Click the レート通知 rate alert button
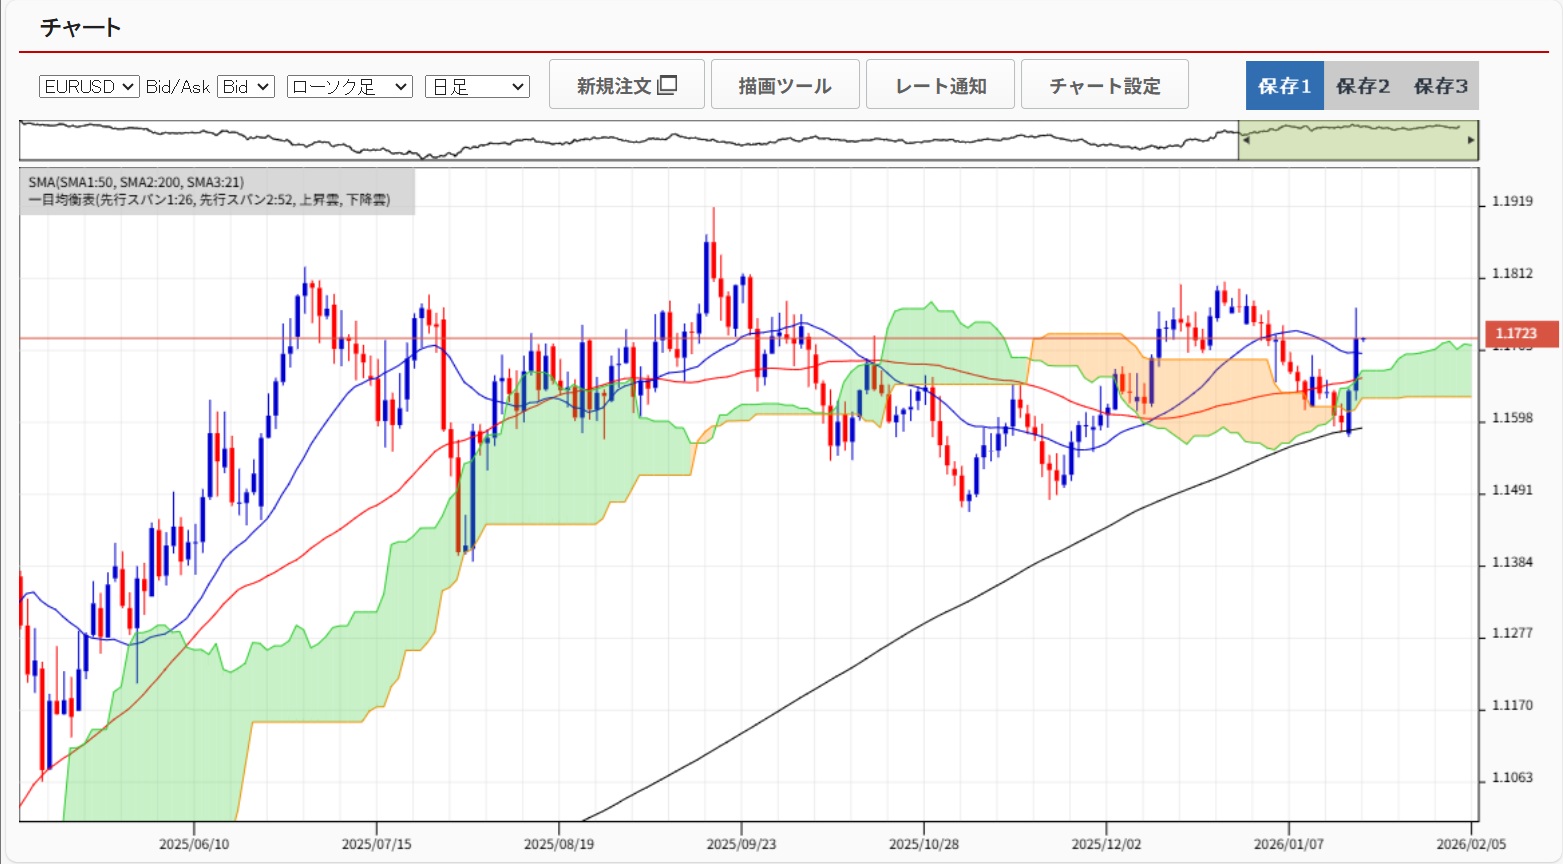The width and height of the screenshot is (1563, 864). click(x=940, y=85)
